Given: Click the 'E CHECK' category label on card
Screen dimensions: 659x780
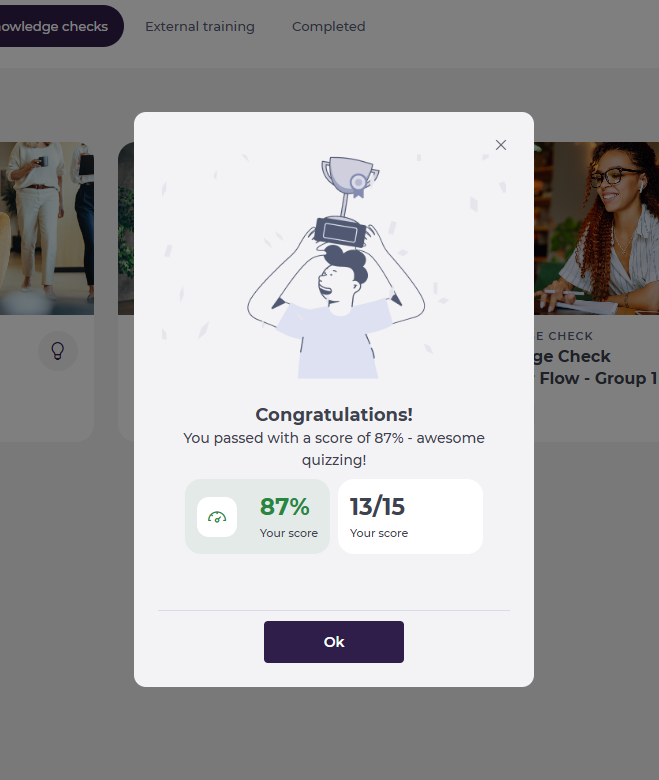Looking at the screenshot, I should pos(564,336).
